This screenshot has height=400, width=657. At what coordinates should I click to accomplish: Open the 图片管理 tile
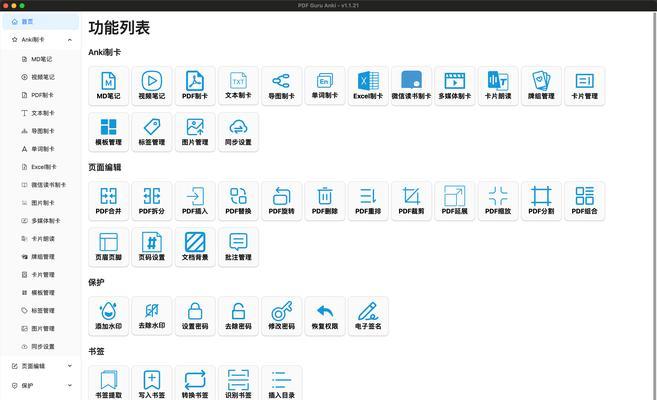(195, 132)
